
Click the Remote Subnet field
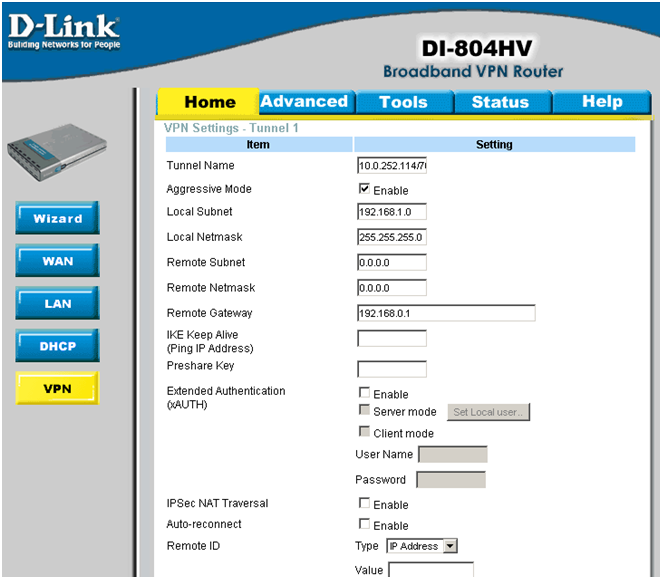392,262
